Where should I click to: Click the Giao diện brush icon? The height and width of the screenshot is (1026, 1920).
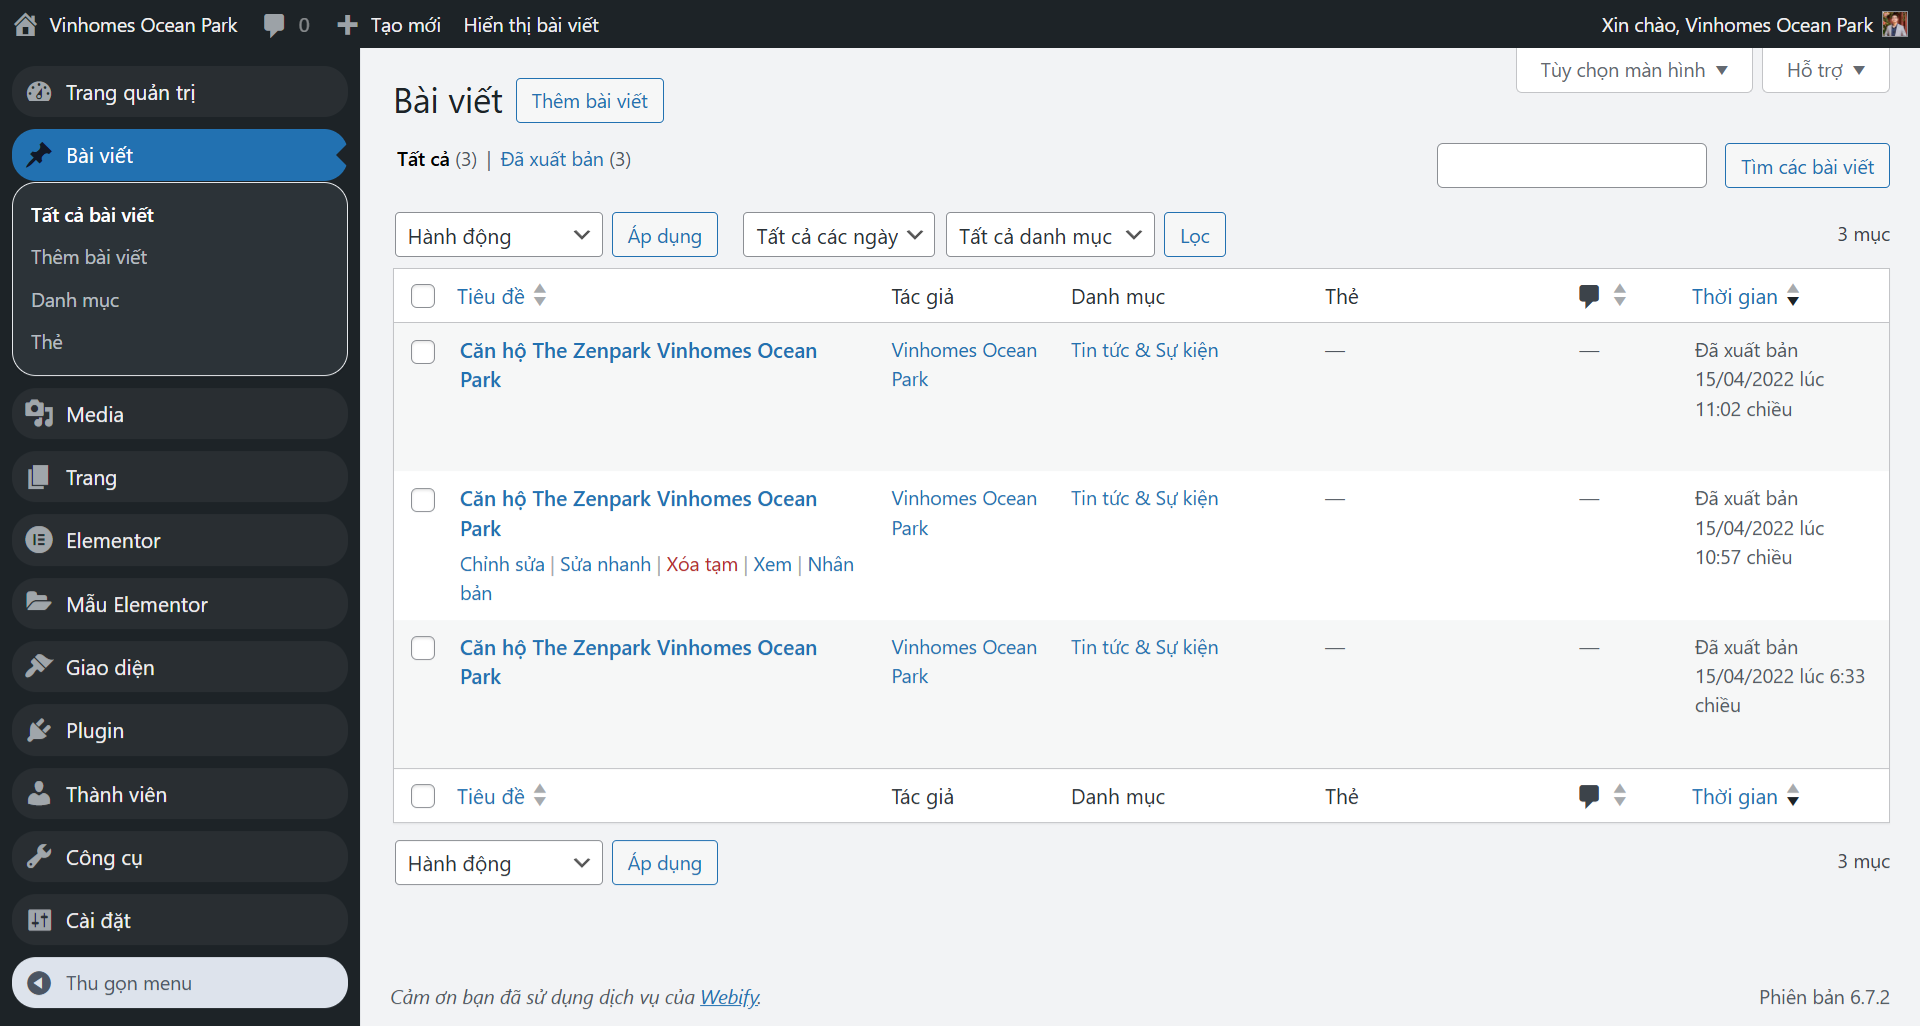pos(39,667)
